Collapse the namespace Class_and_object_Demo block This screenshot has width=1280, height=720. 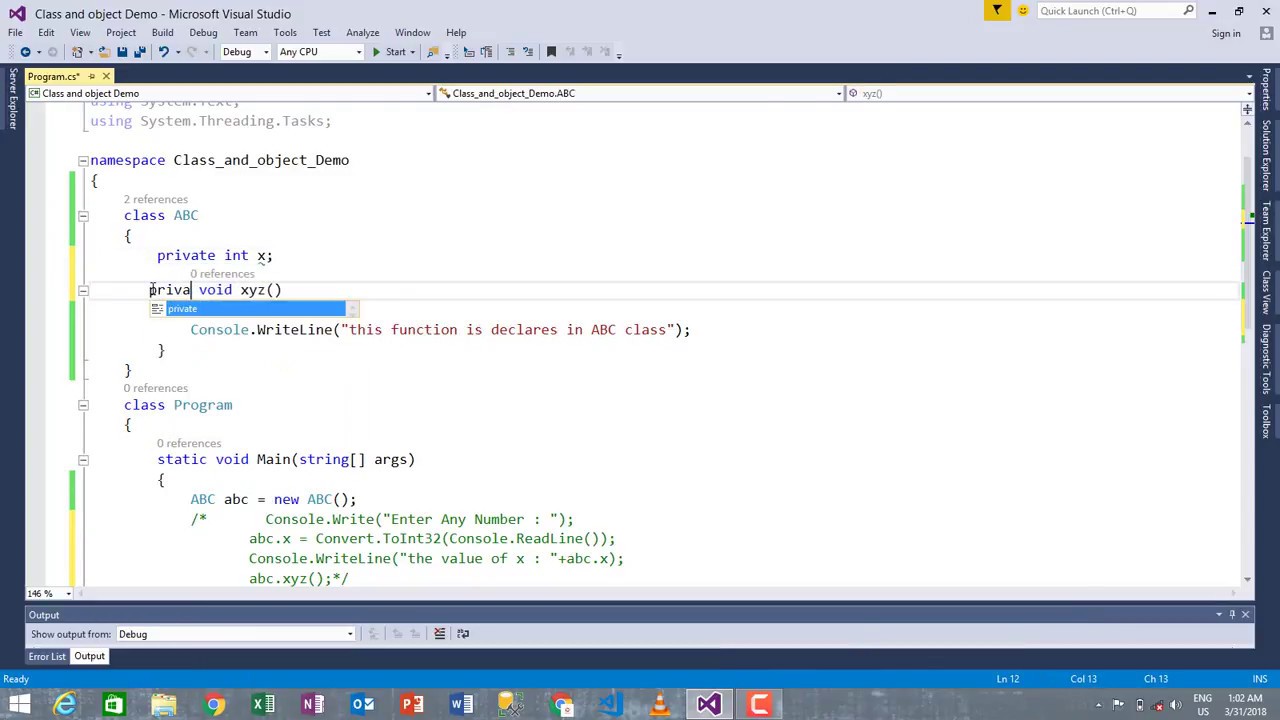[83, 160]
